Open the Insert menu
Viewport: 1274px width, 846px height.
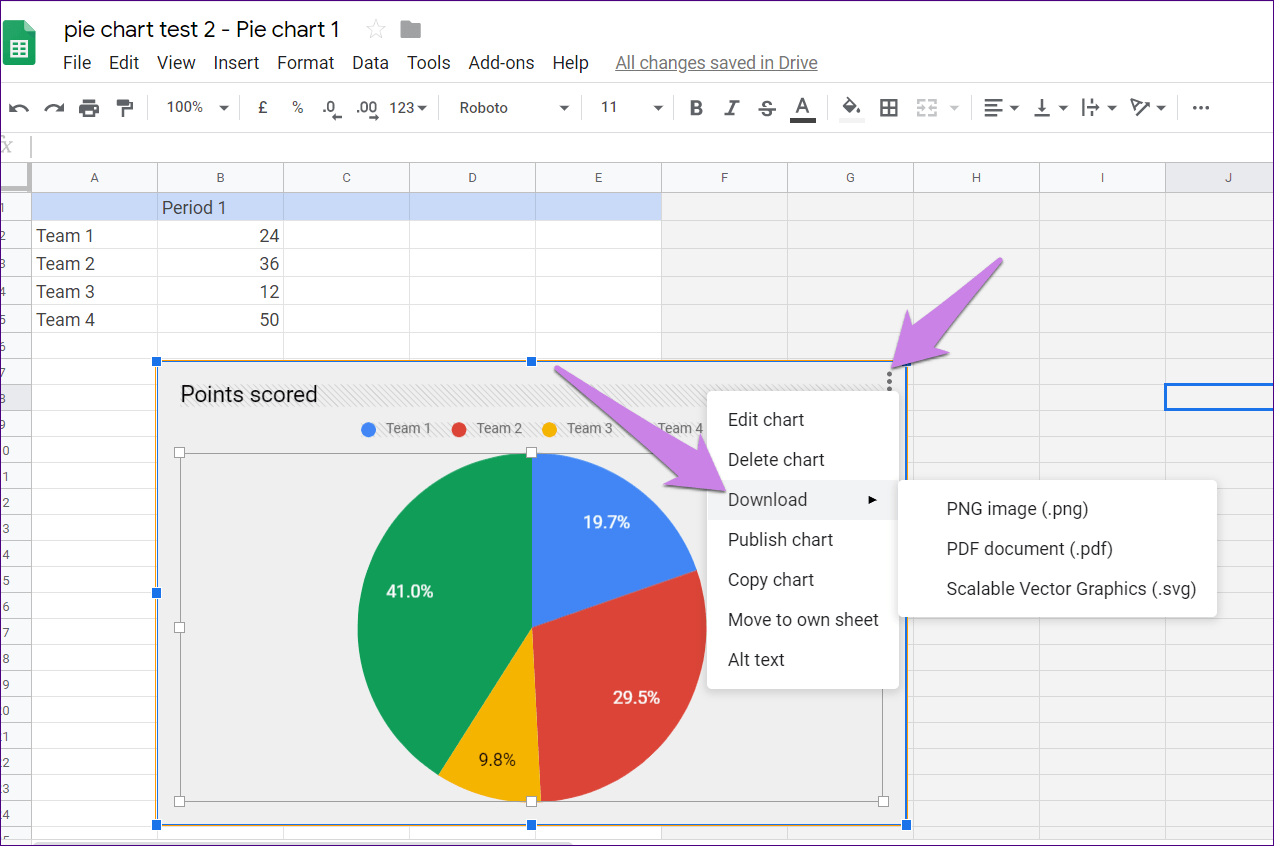pos(236,63)
